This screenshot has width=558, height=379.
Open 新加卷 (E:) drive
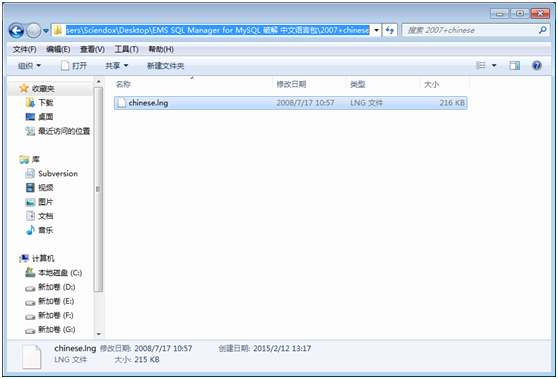pos(56,301)
